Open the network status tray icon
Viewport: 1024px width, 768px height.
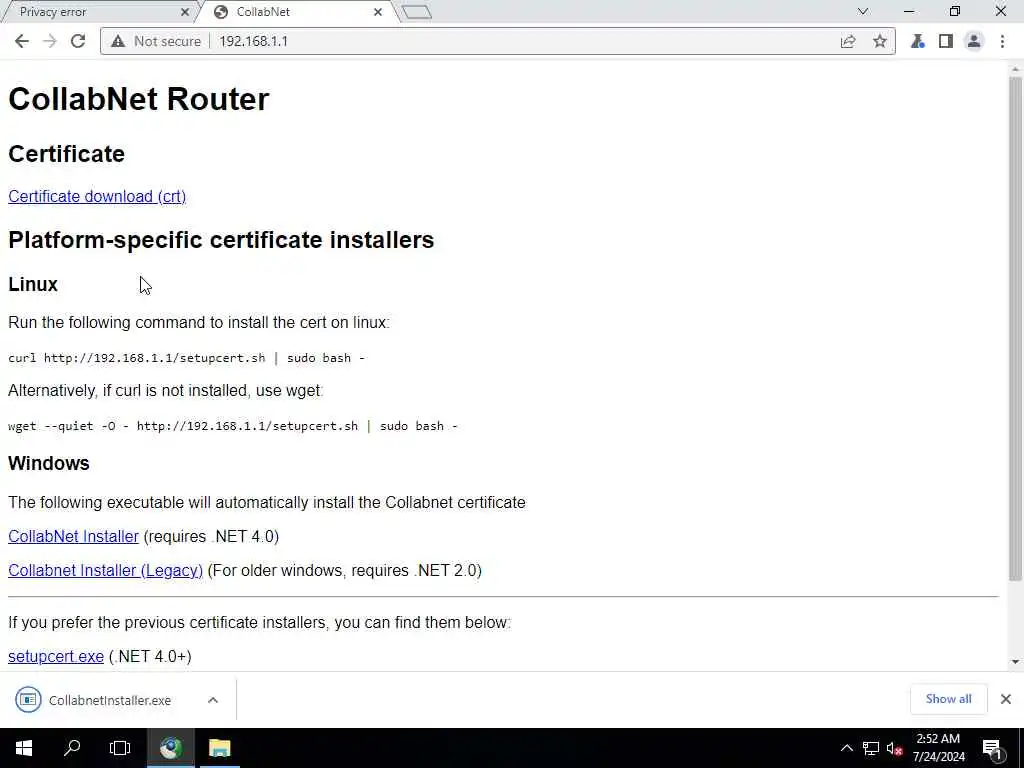point(871,748)
